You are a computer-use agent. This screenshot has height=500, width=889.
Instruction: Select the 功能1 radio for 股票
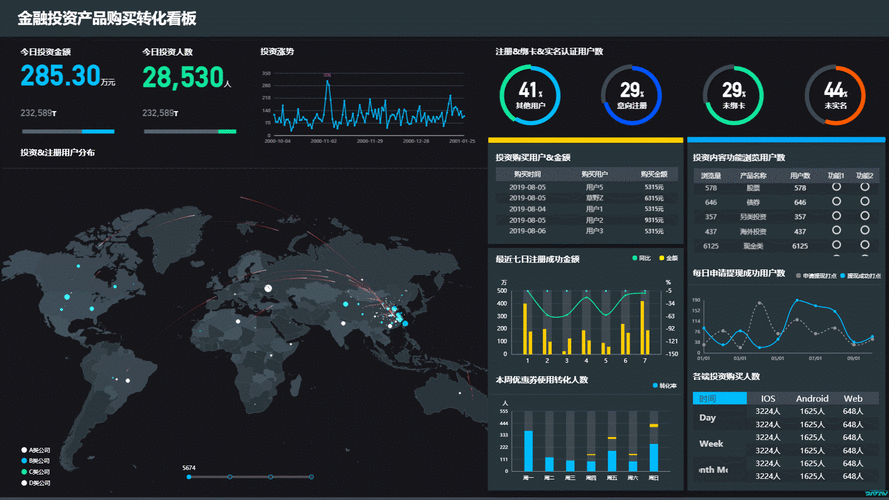coord(836,187)
